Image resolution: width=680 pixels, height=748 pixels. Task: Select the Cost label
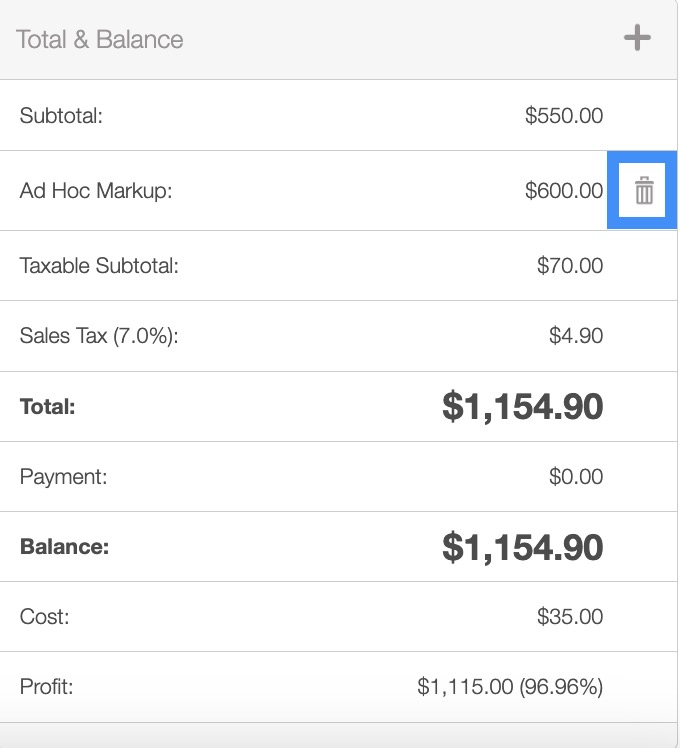pos(45,617)
